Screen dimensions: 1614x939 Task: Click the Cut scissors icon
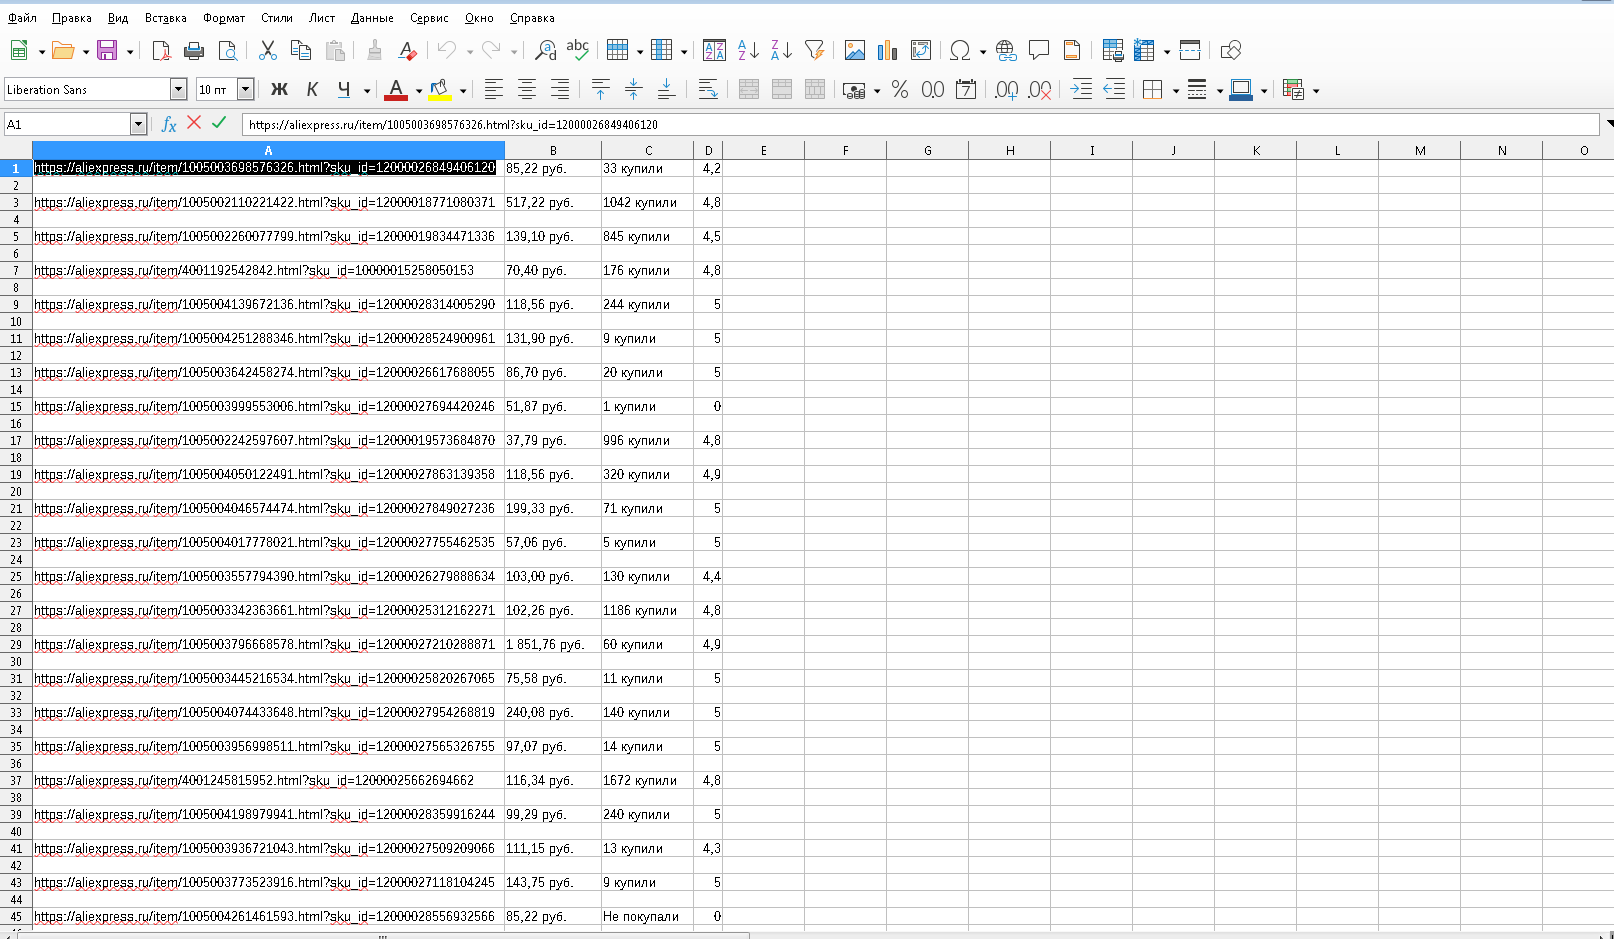click(x=268, y=50)
